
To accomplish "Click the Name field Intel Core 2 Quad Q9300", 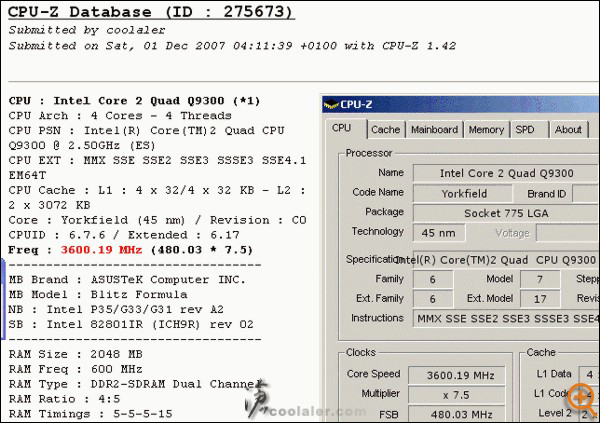I will (506, 173).
